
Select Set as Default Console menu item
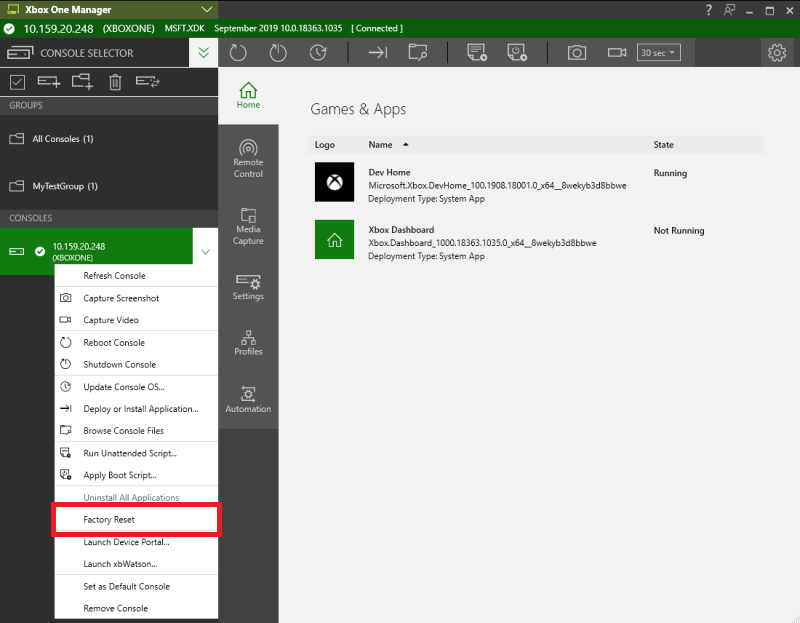136,586
